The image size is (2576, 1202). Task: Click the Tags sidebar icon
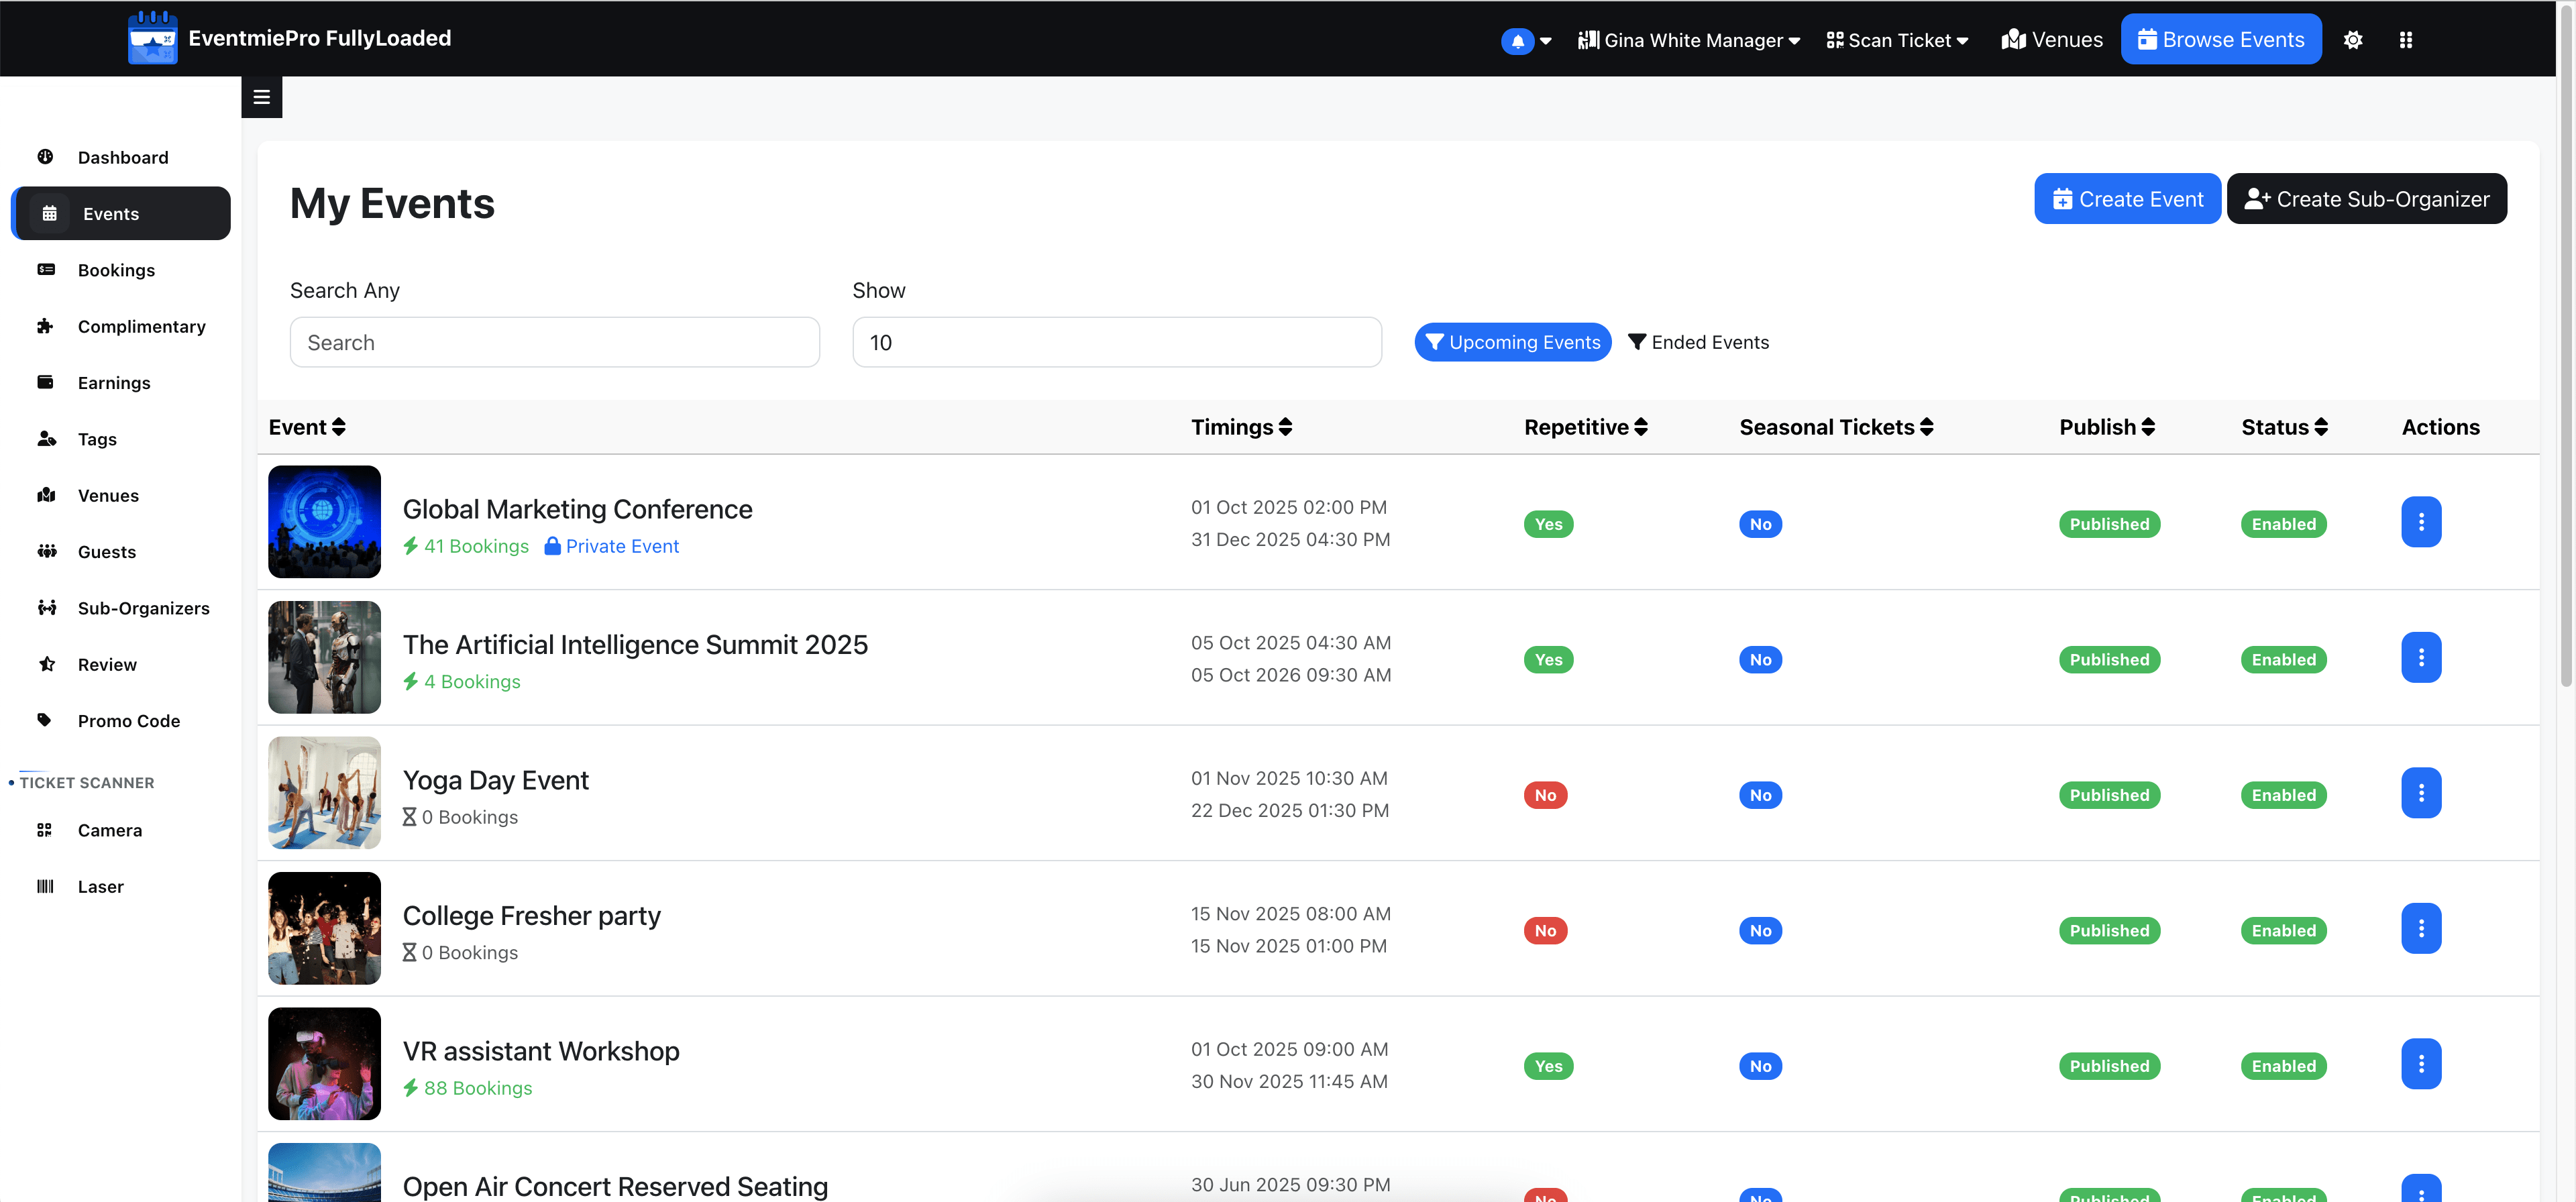point(46,438)
